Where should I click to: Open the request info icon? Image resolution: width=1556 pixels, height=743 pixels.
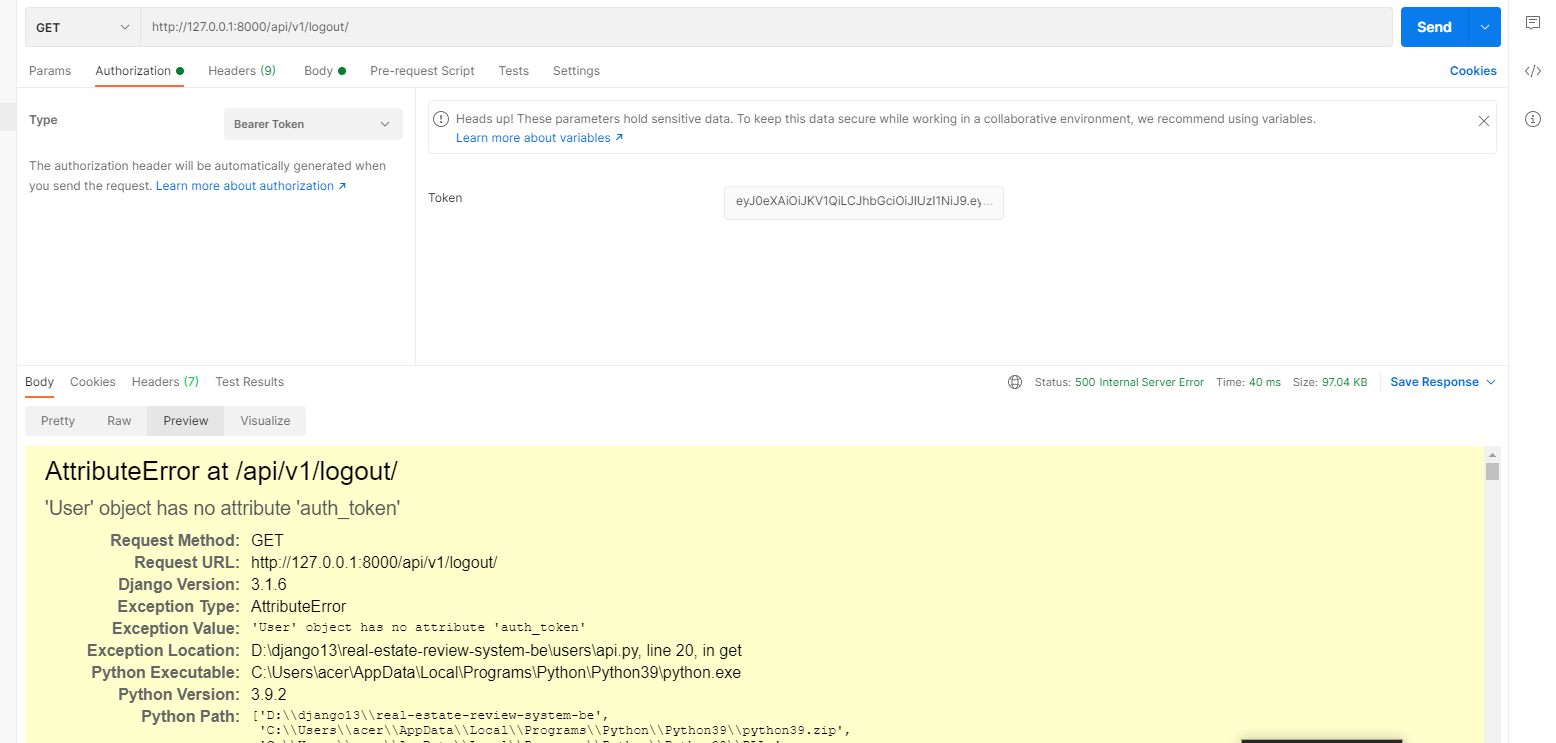point(1532,119)
